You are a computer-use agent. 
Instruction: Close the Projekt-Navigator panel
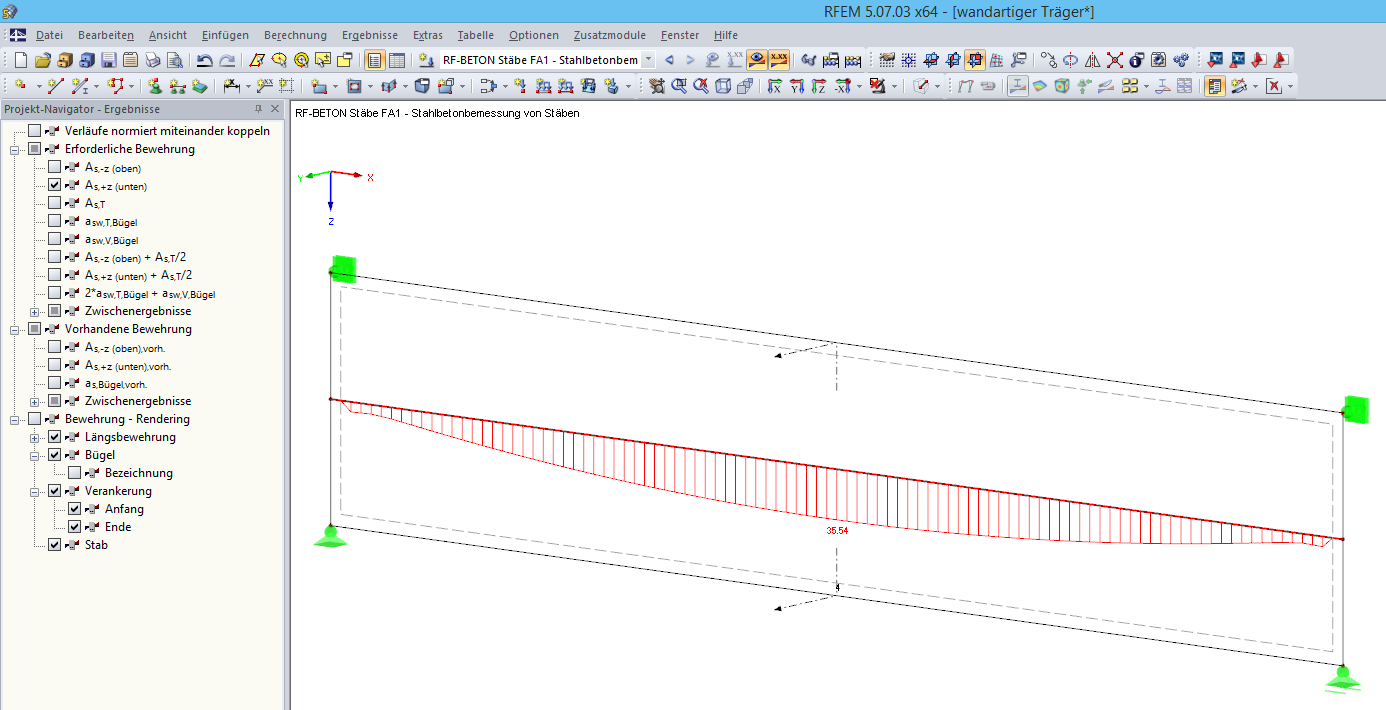[x=275, y=109]
